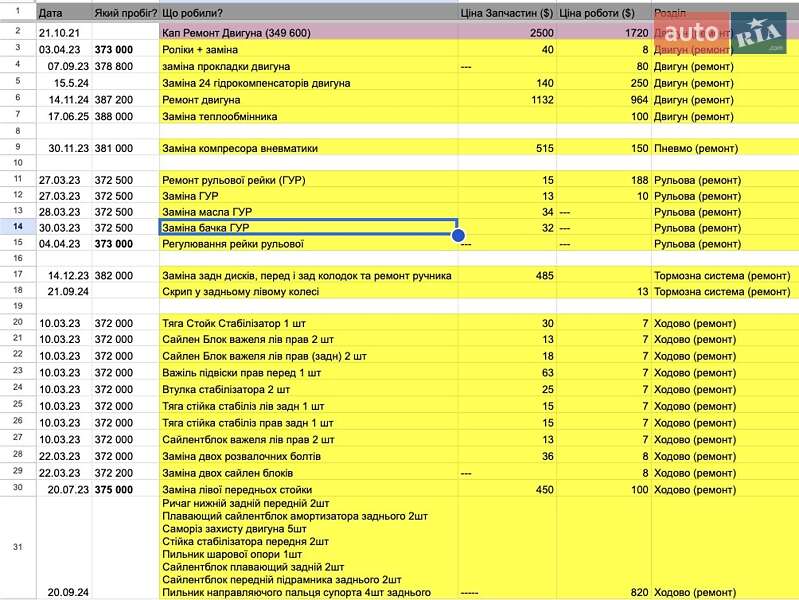Screen dimensions: 799x600
Task: Click the blue selection handle dot
Action: (x=458, y=236)
